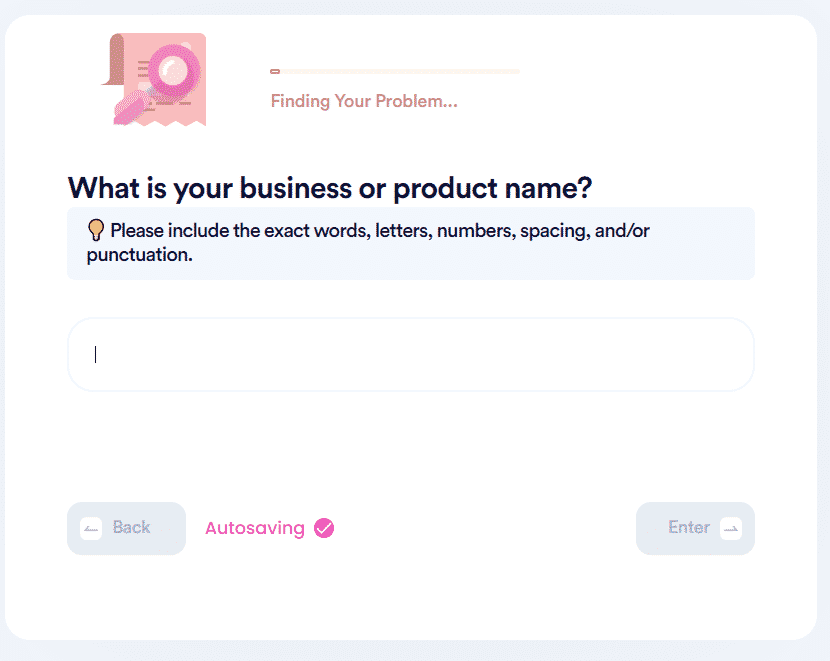Click the Finding Your Problem status text
This screenshot has width=830, height=661.
tap(364, 101)
